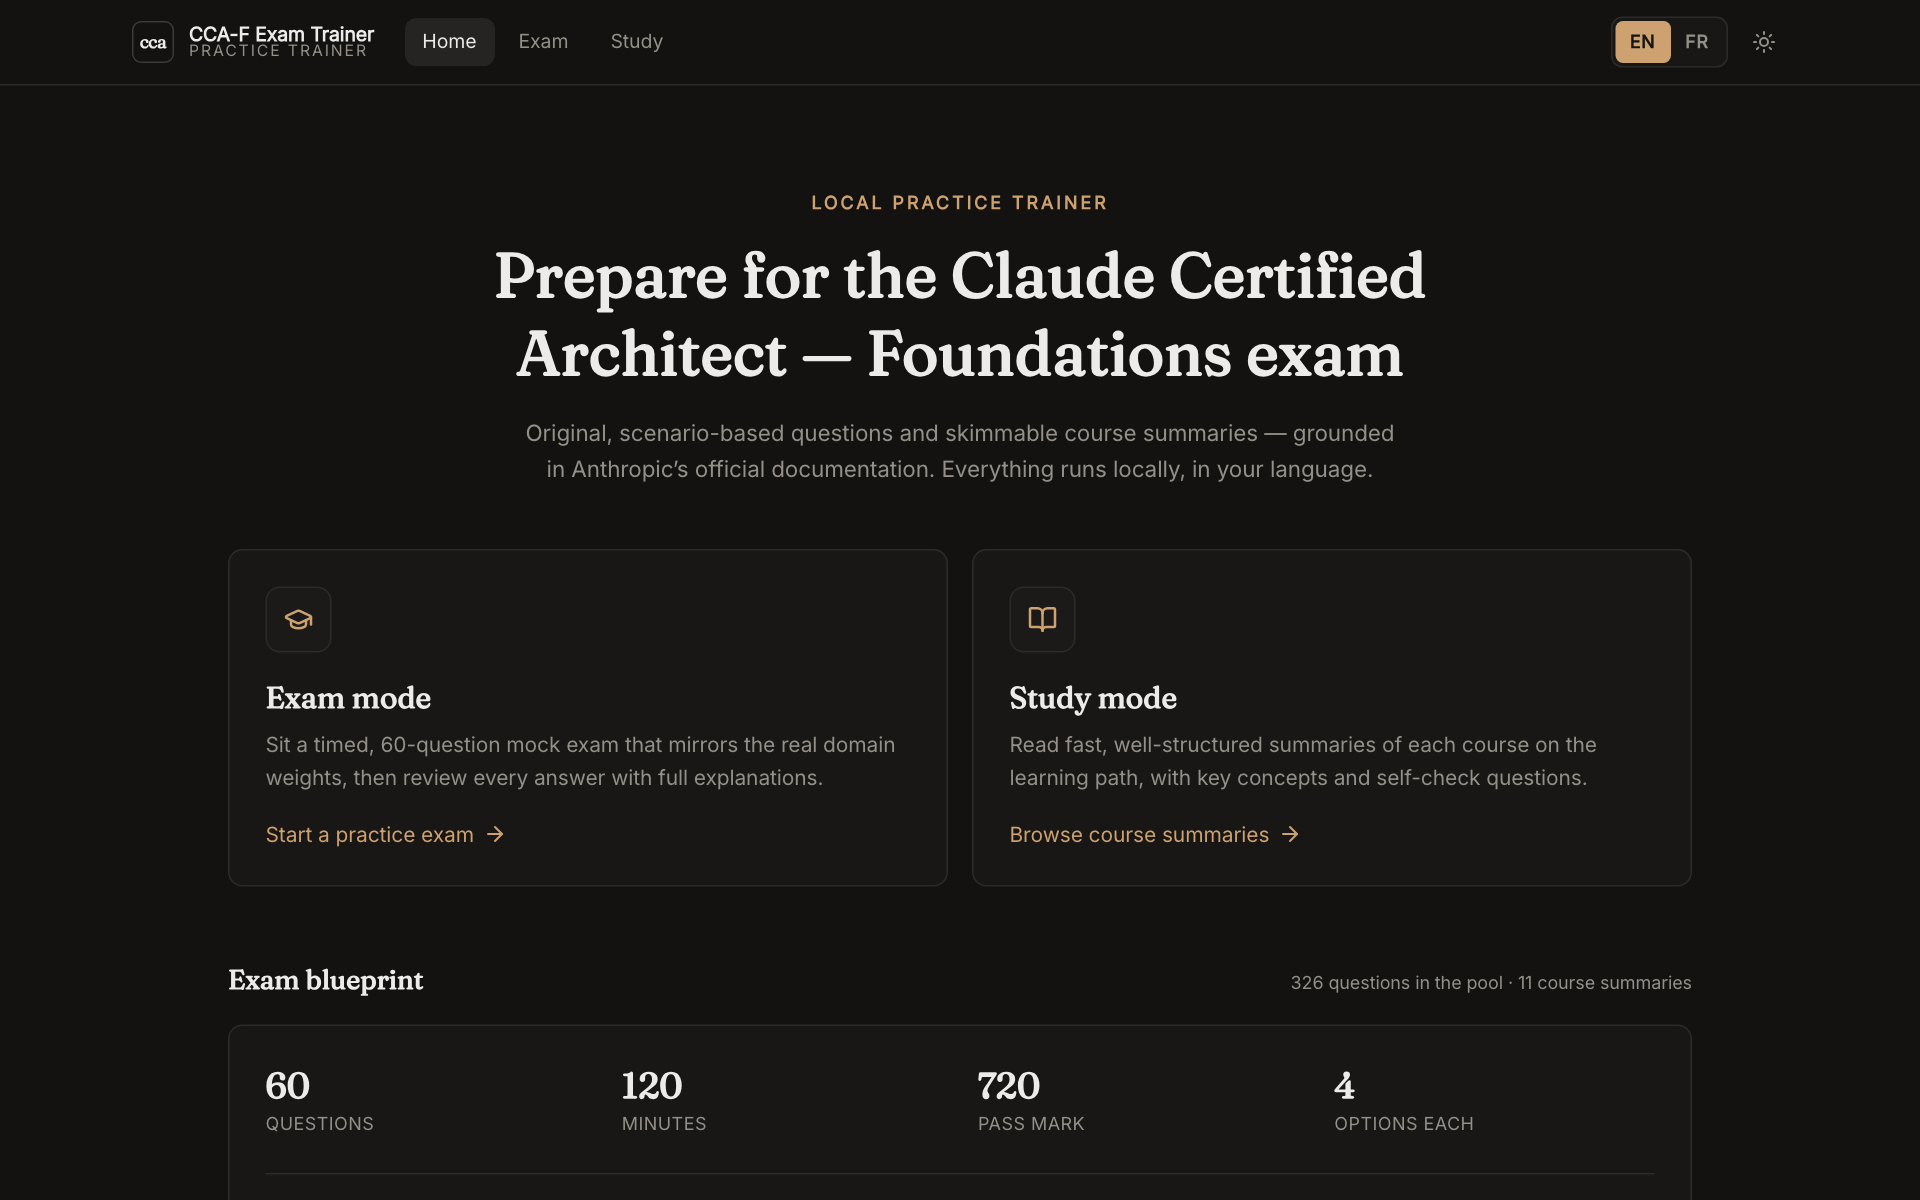The height and width of the screenshot is (1200, 1920).
Task: Click the 720 Pass Mark stat
Action: tap(1031, 1100)
